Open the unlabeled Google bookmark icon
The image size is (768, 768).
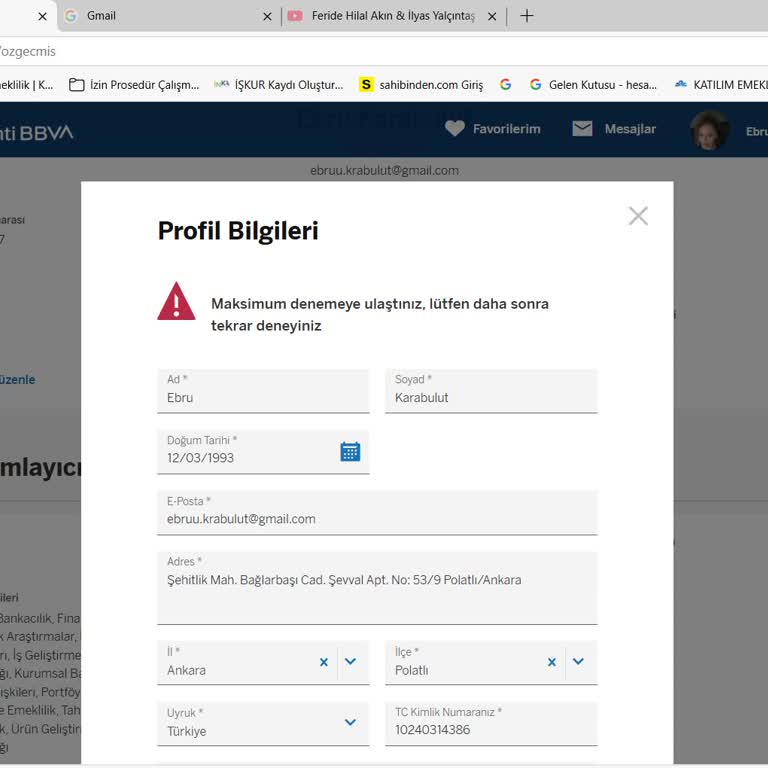505,85
